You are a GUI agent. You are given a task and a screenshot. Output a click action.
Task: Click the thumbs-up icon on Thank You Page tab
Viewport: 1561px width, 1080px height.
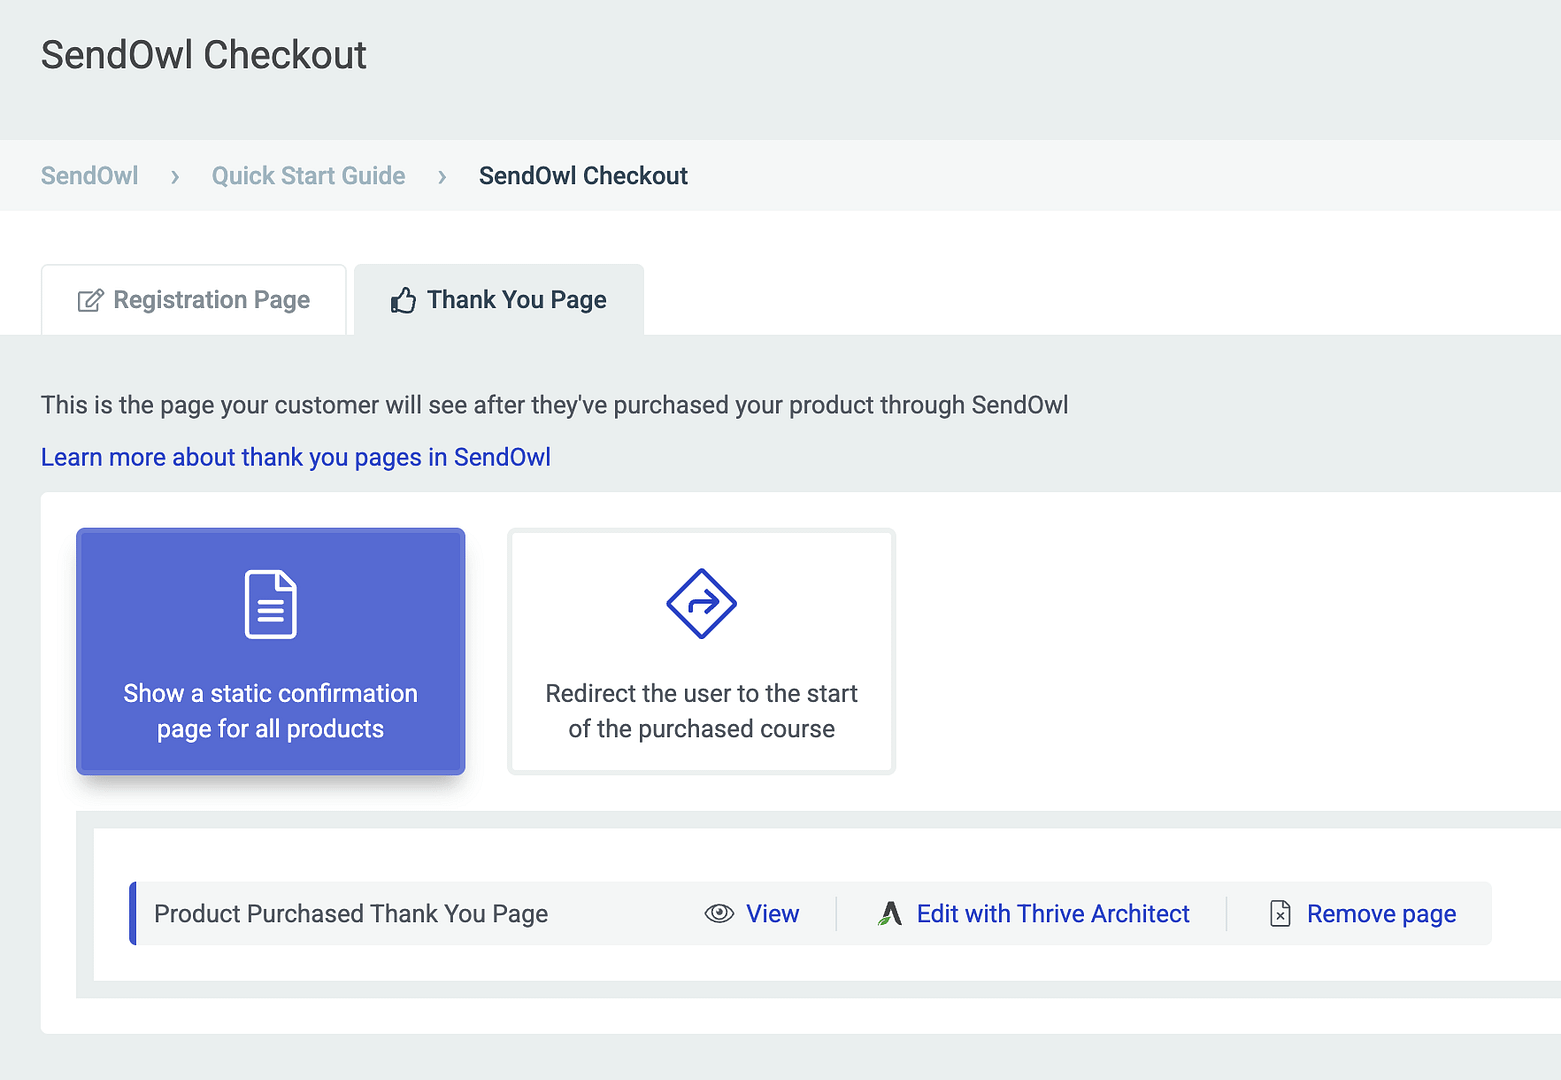pos(402,299)
